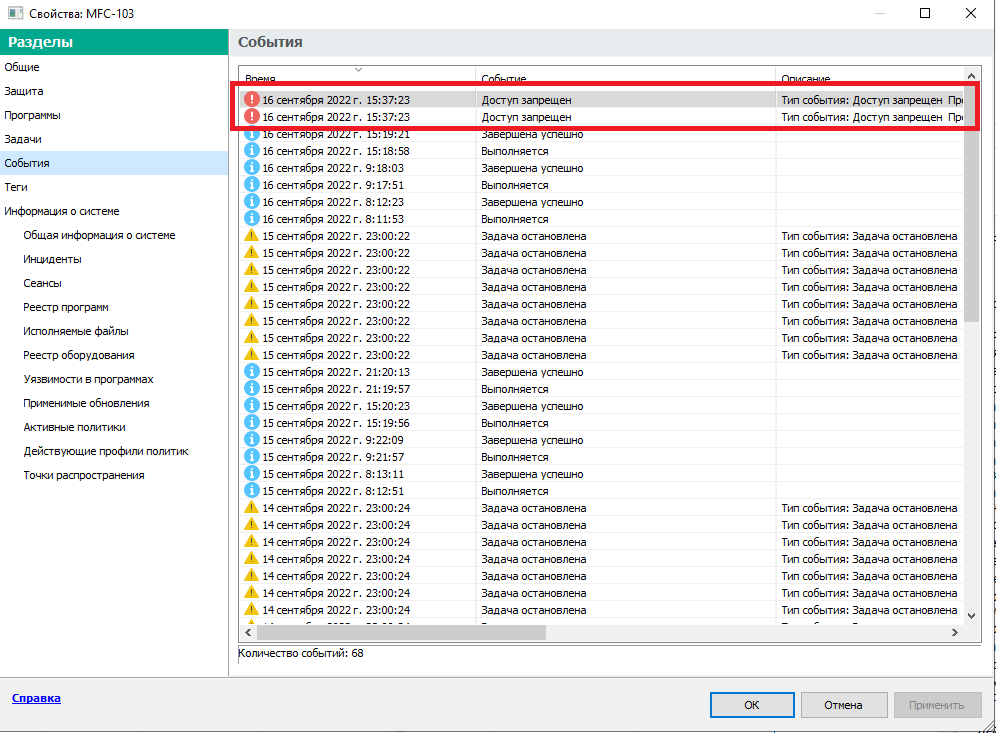Open the Исполняемые файлы subsection
The height and width of the screenshot is (733, 996).
point(76,331)
